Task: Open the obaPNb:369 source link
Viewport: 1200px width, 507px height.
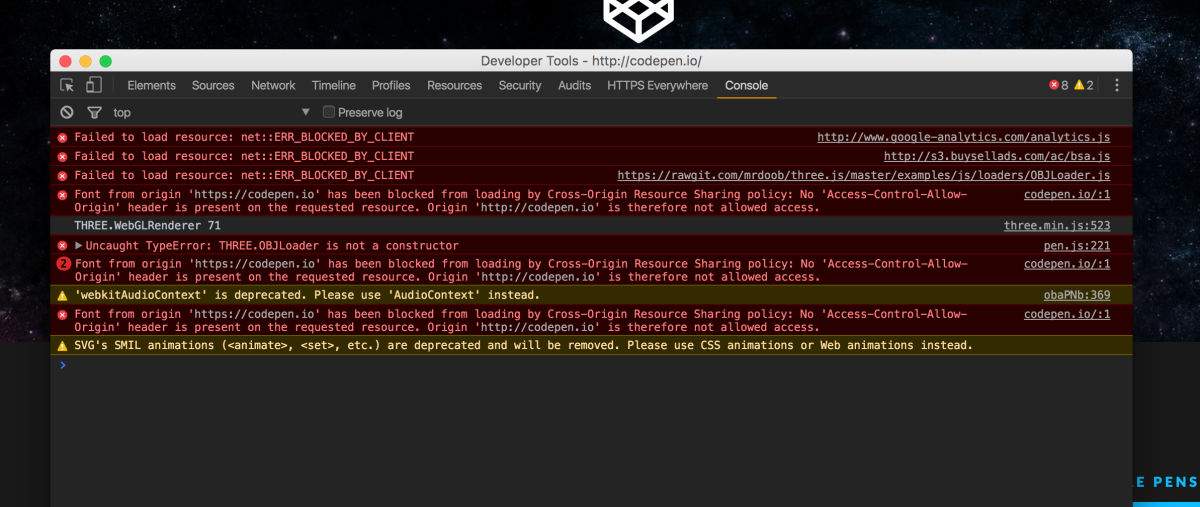Action: pos(1076,295)
